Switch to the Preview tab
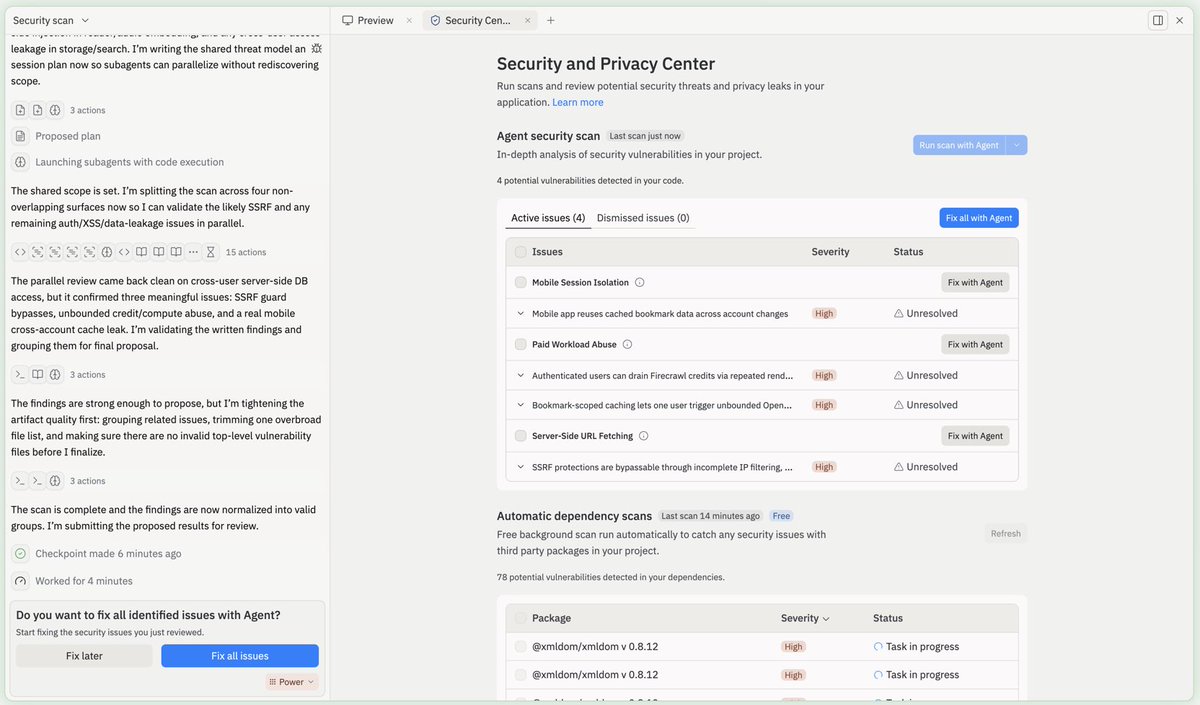 click(x=368, y=20)
